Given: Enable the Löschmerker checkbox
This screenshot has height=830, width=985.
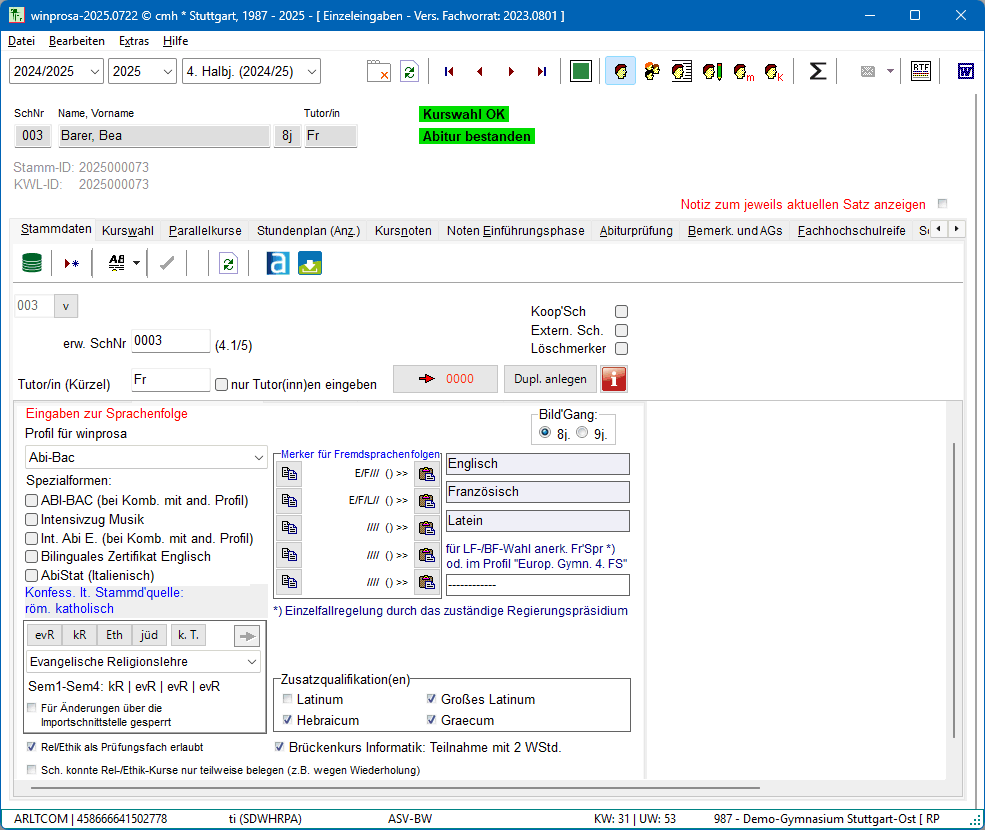Looking at the screenshot, I should pyautogui.click(x=621, y=349).
